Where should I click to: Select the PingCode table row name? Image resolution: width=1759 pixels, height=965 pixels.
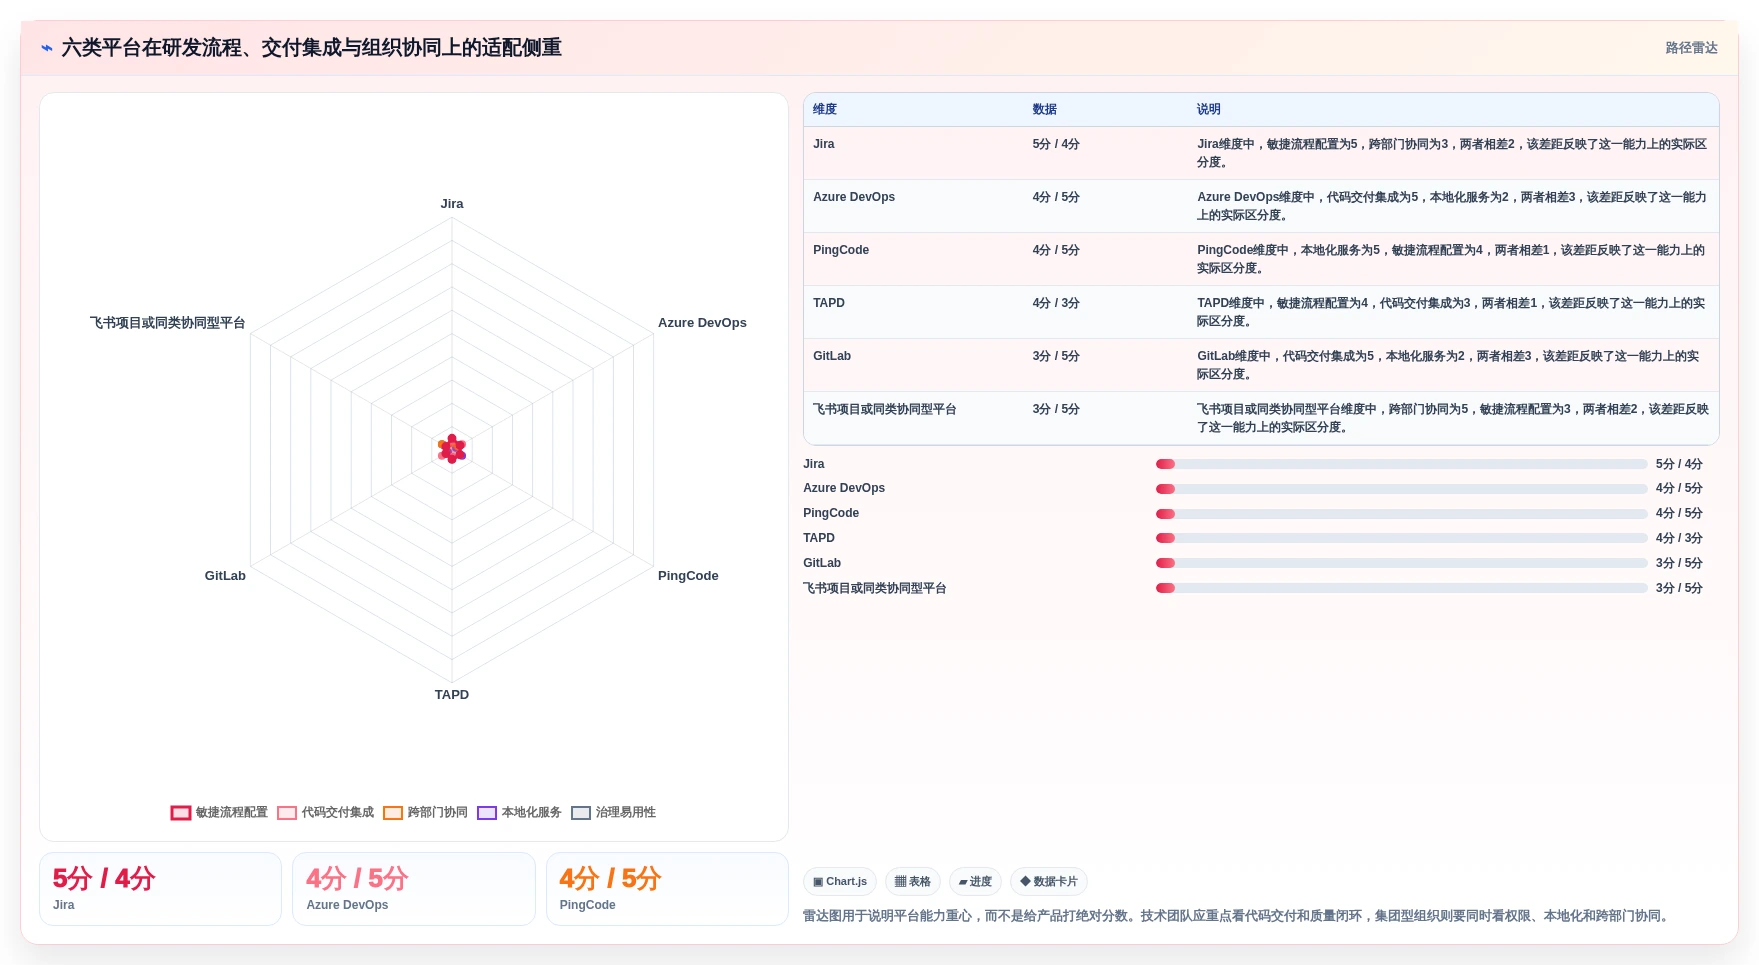click(x=841, y=250)
